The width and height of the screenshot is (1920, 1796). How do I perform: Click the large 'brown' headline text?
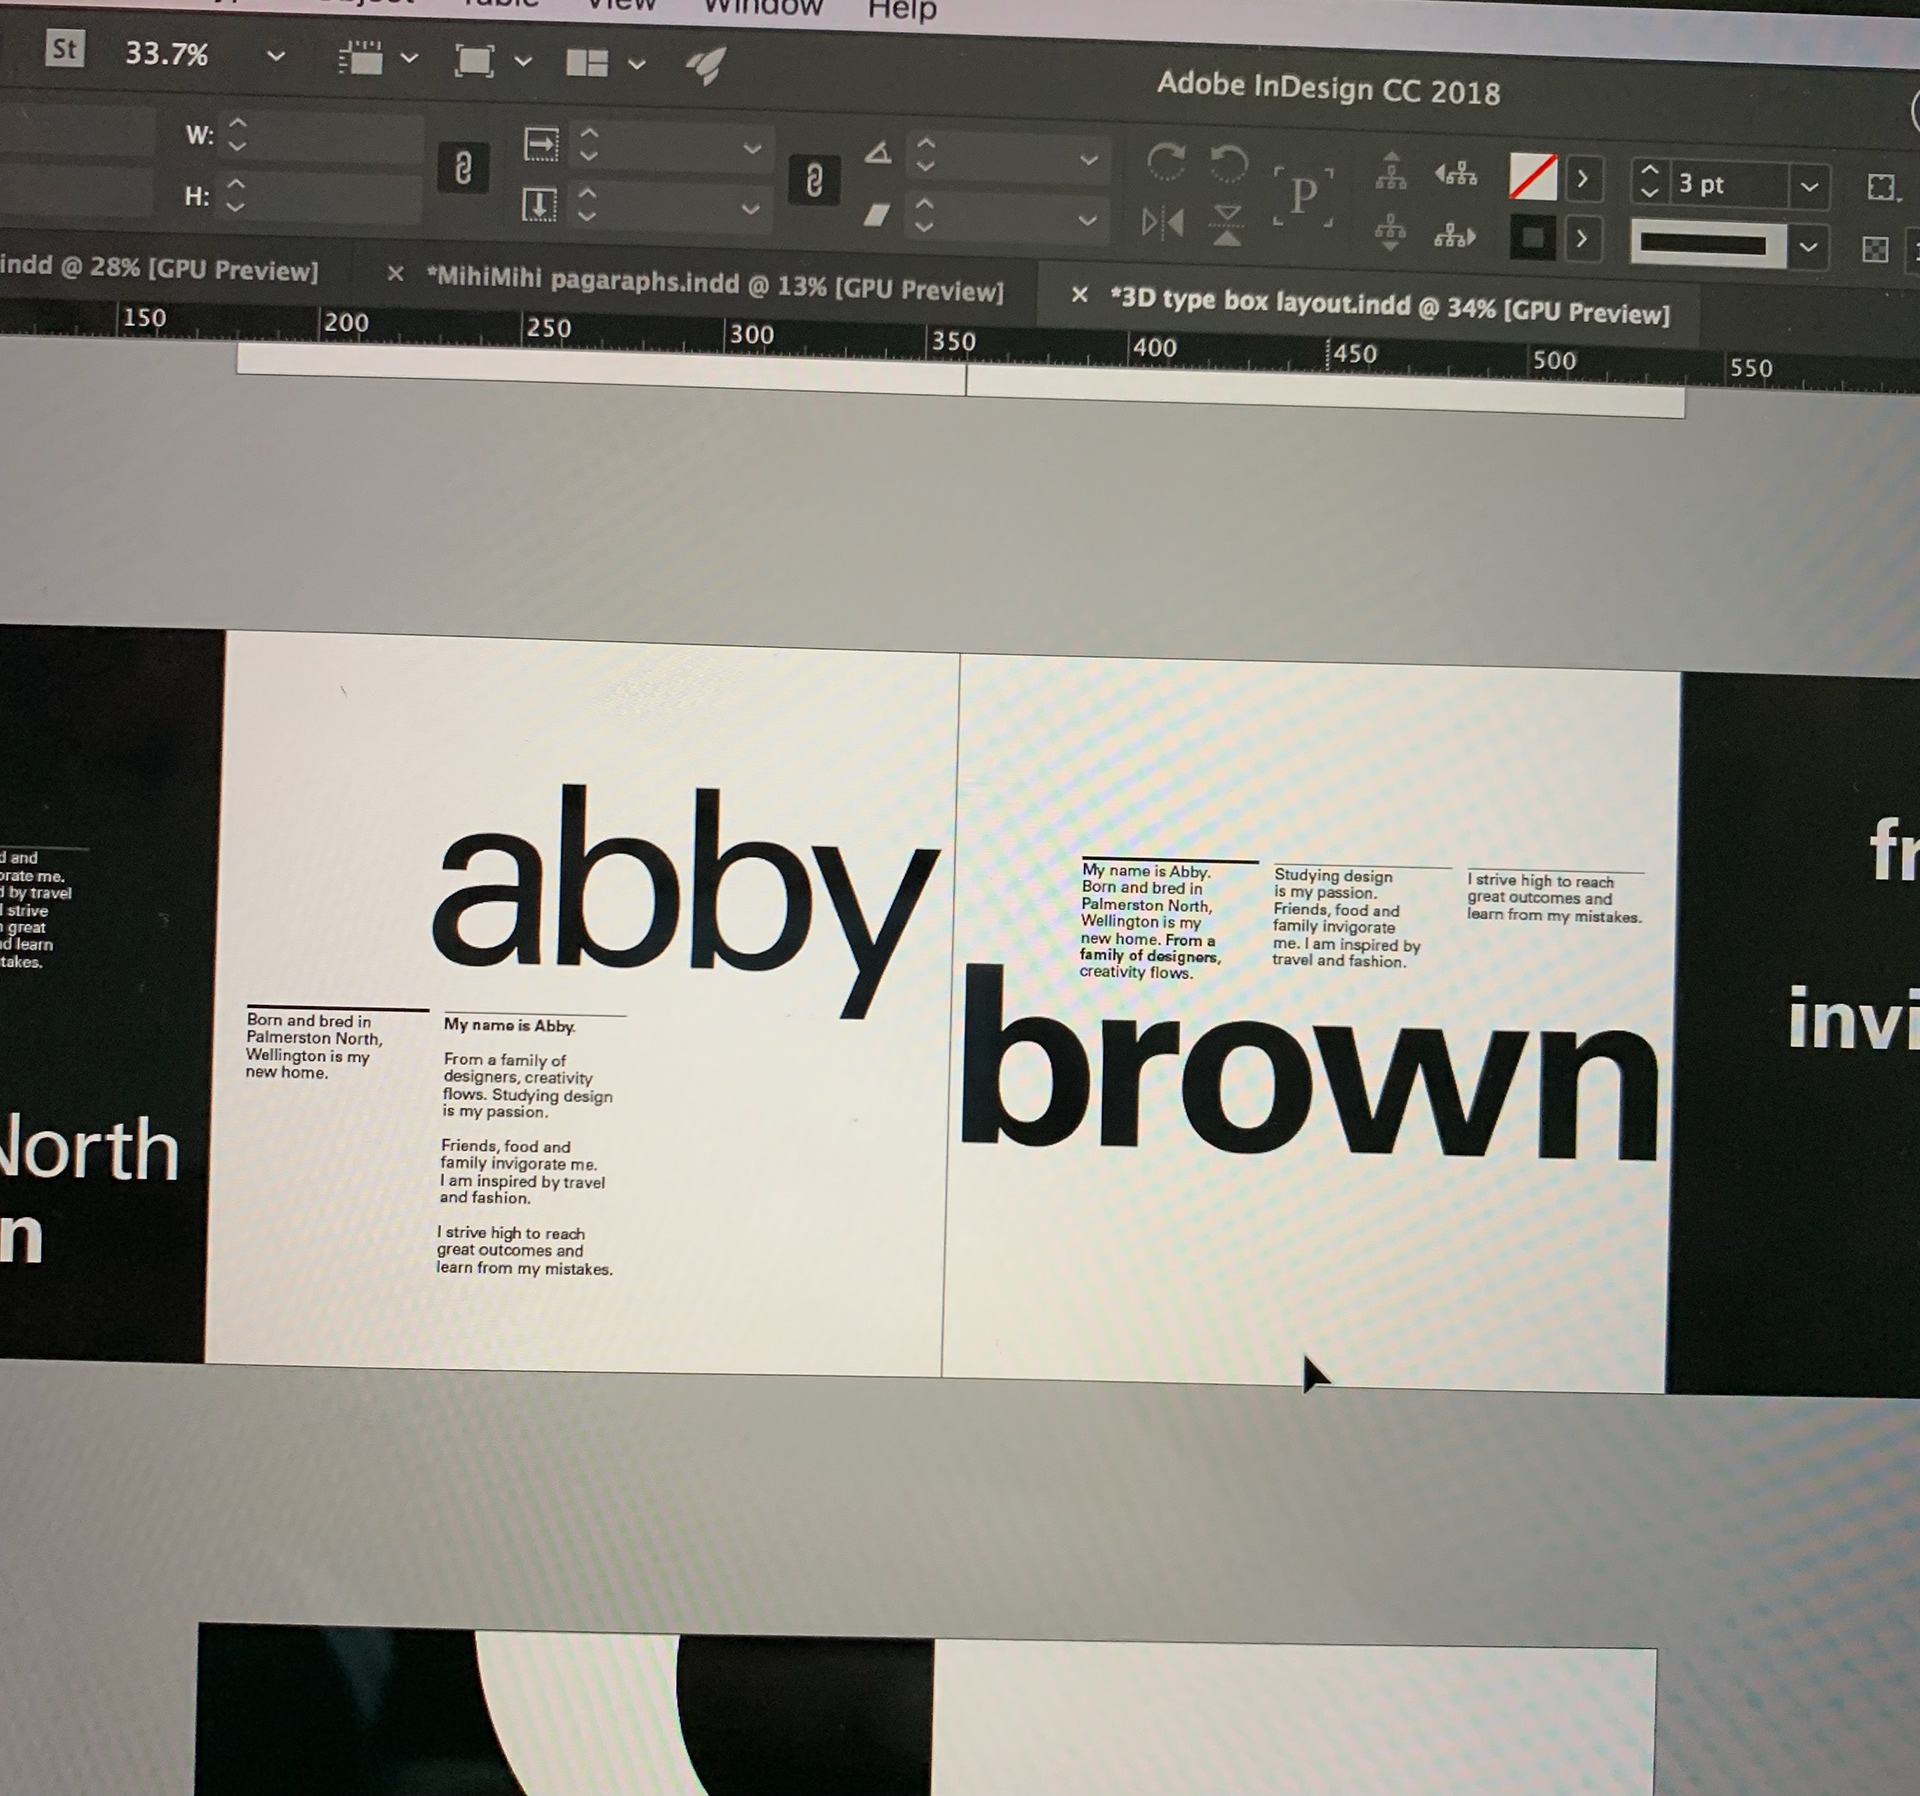1309,1063
